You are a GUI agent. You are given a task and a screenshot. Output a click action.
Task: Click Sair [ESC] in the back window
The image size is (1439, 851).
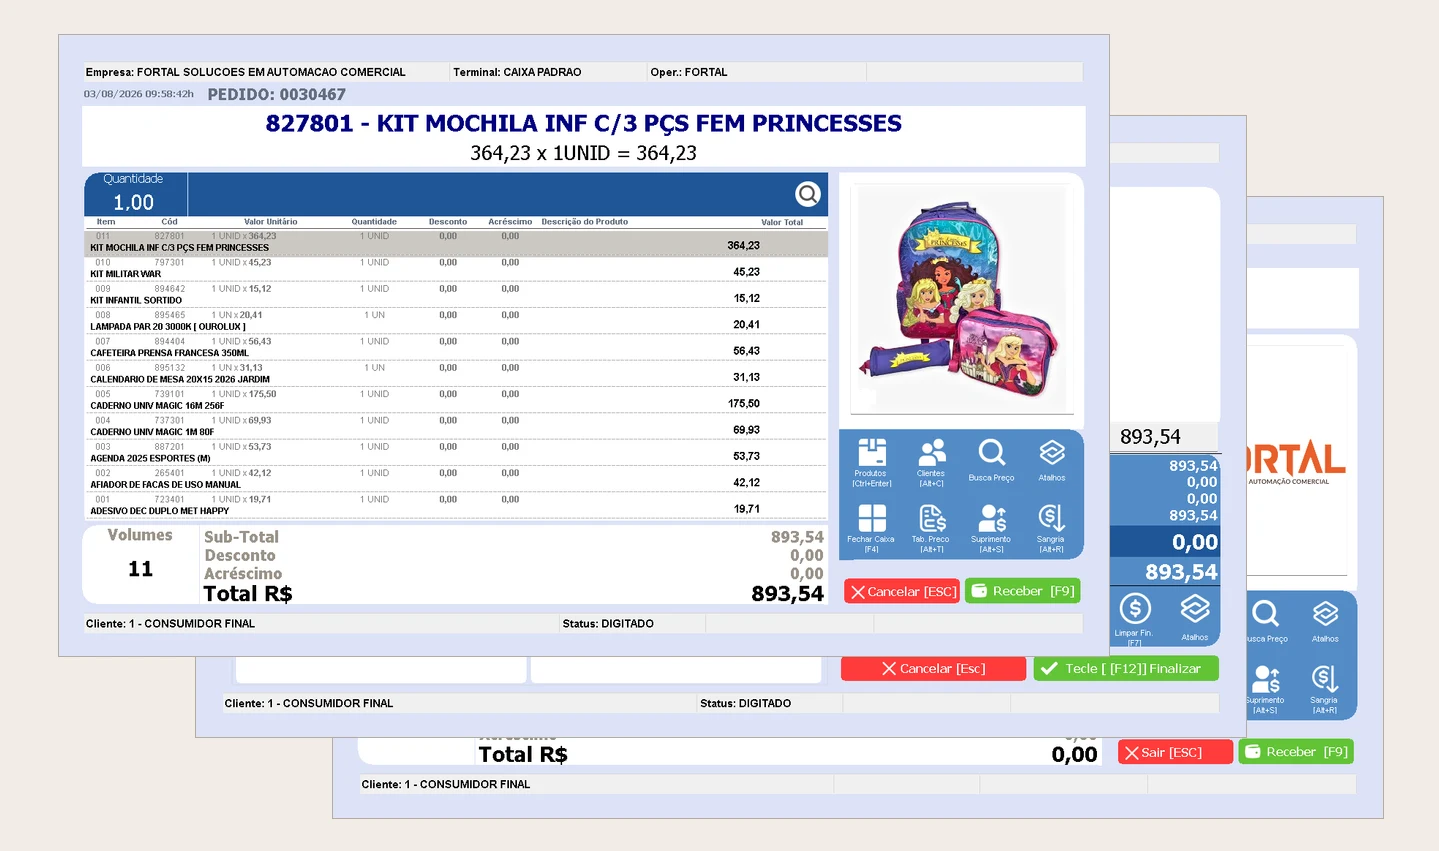[x=1175, y=752]
